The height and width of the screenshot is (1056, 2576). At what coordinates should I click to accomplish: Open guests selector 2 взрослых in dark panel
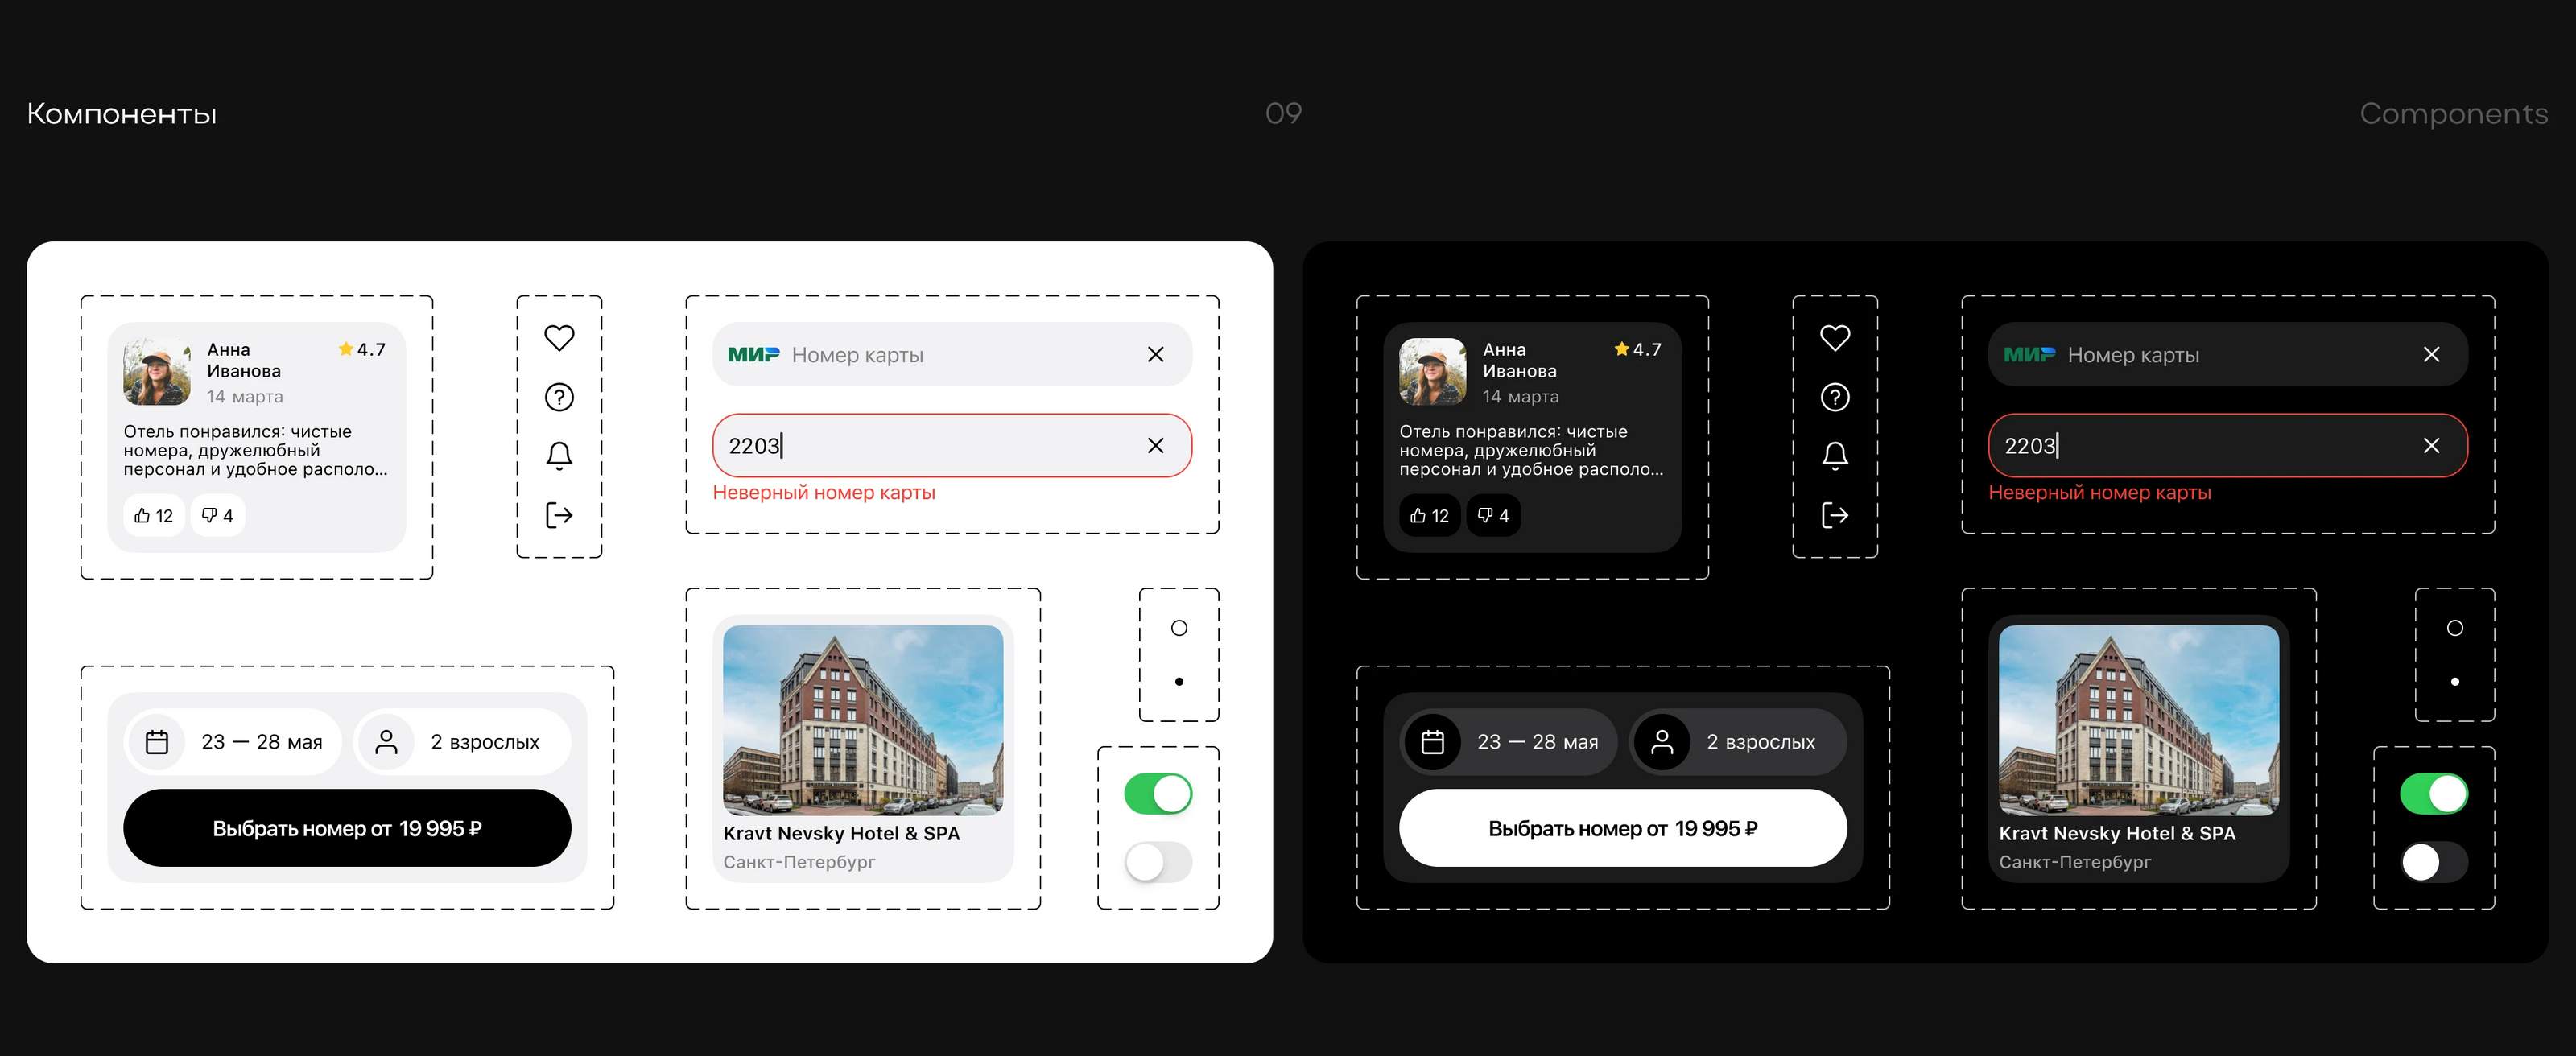[x=1737, y=742]
